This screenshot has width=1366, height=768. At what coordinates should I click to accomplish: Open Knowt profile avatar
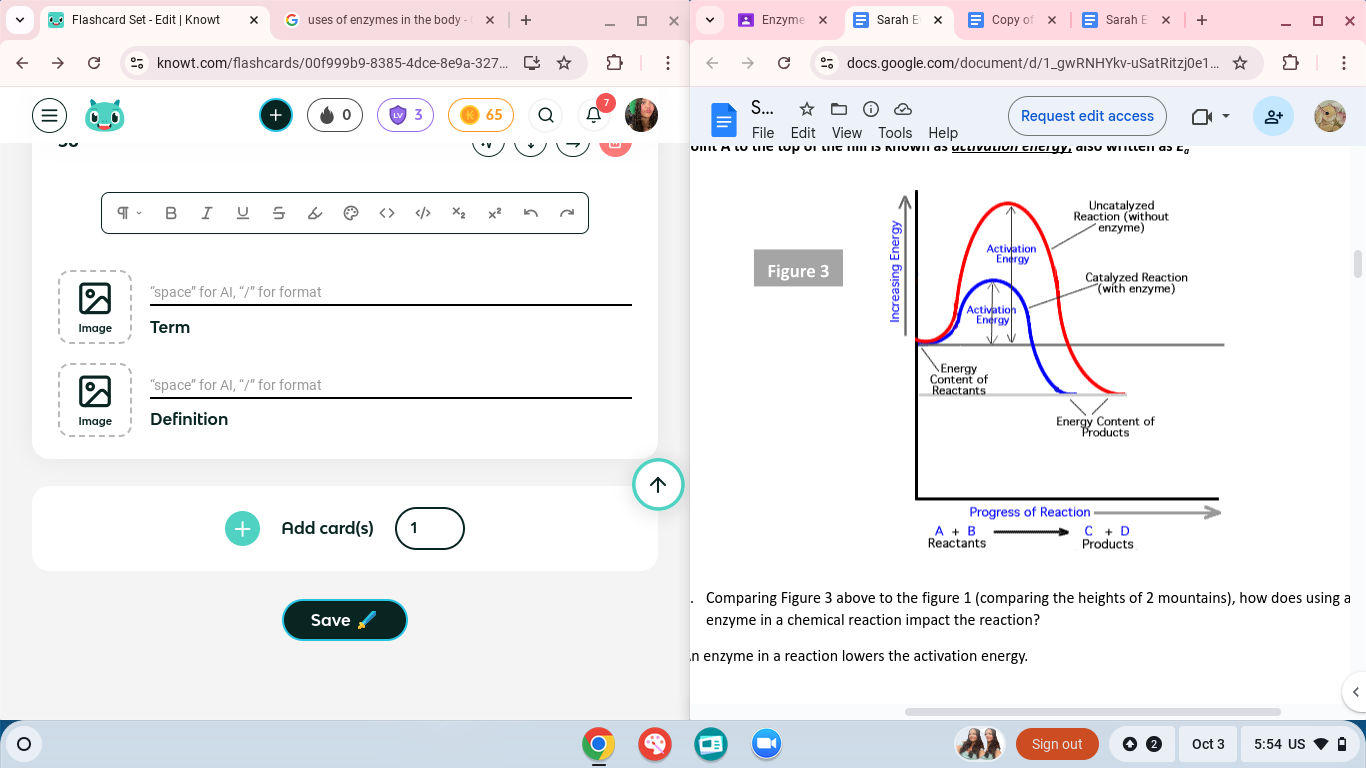[641, 115]
